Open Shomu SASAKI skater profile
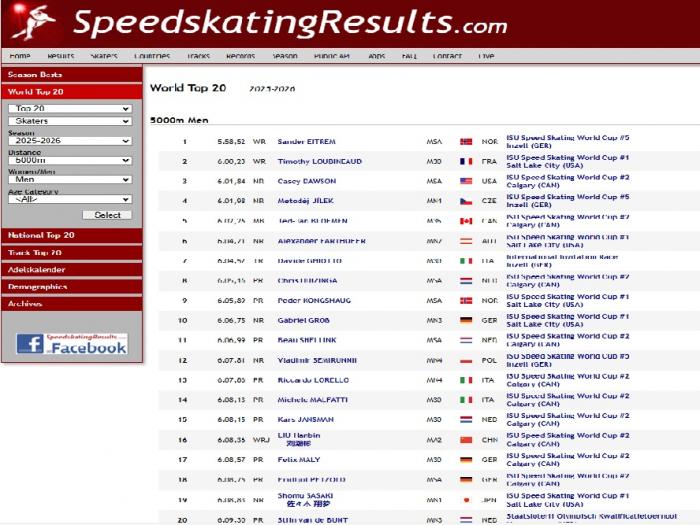This screenshot has height=525, width=700. click(305, 500)
